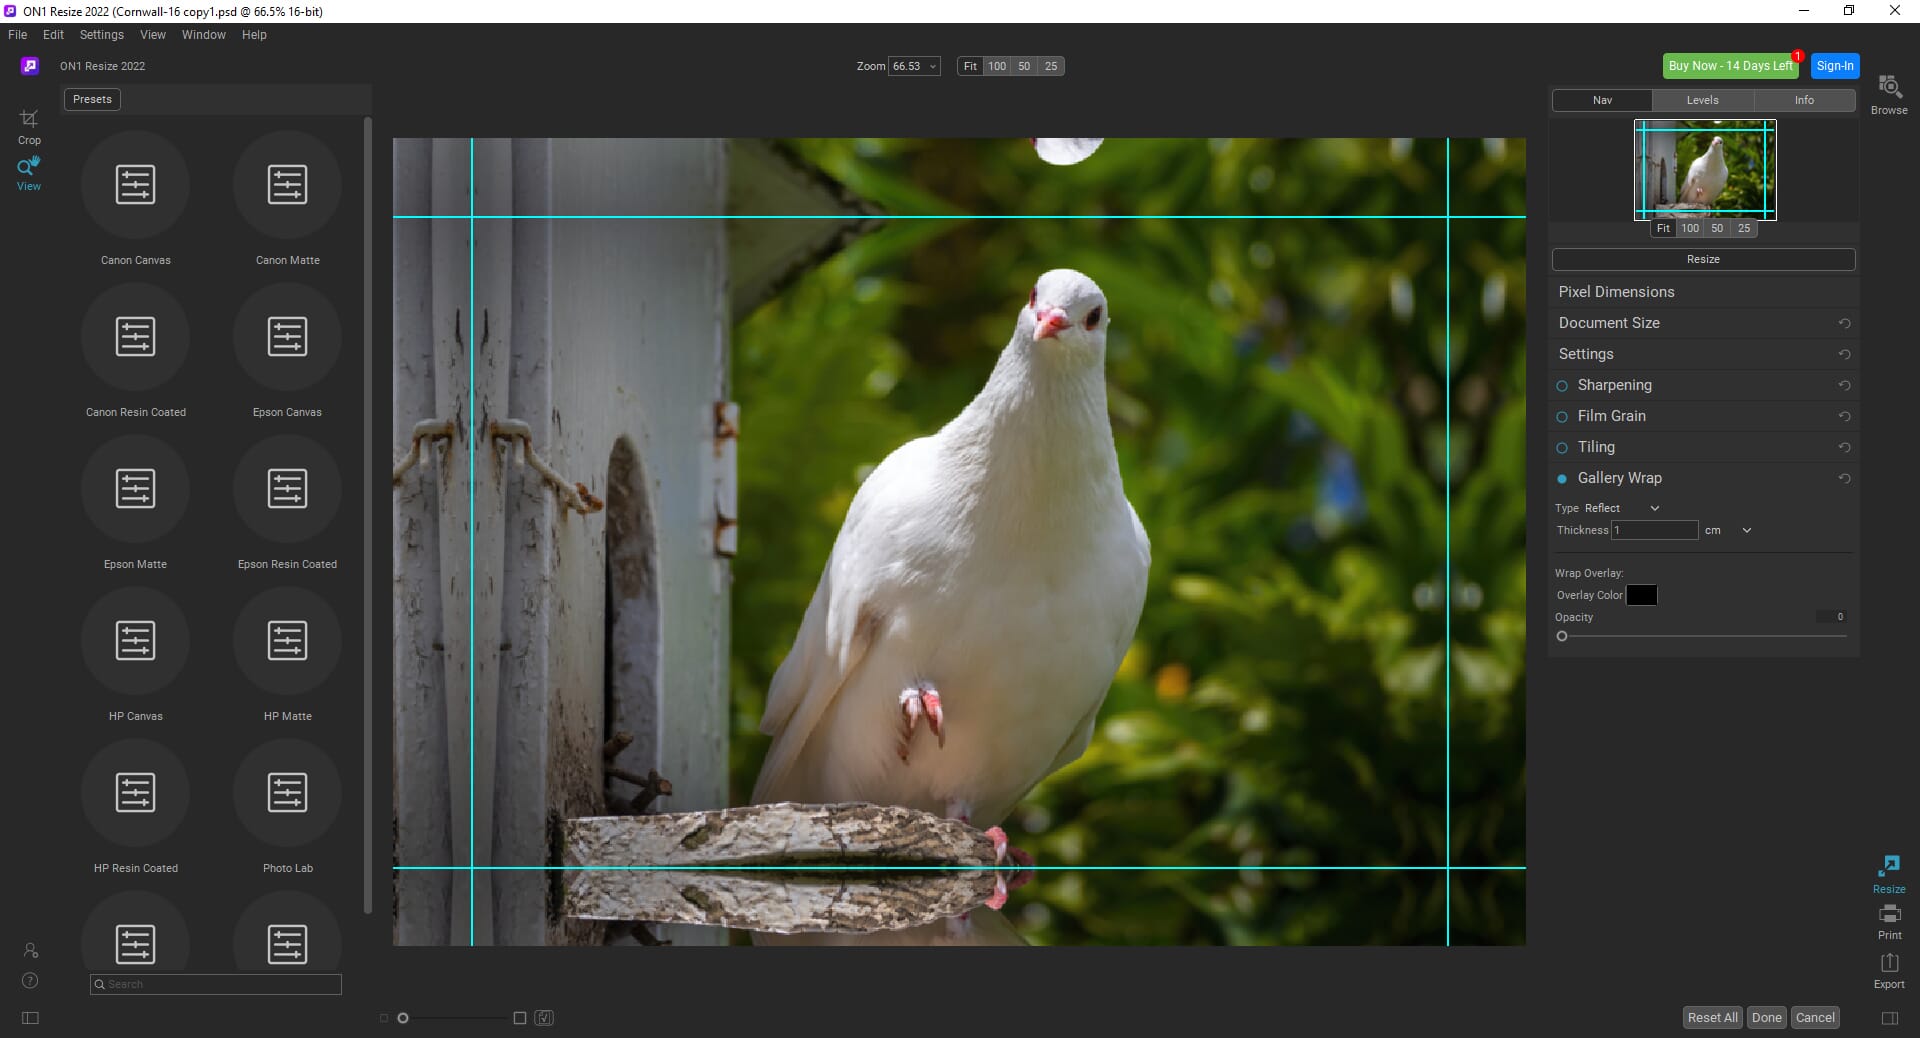1920x1038 pixels.
Task: Adjust the Opacity slider handle
Action: tap(1562, 636)
